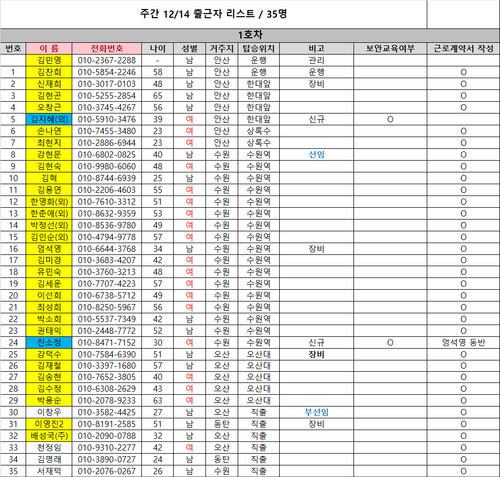Click the name cell '김수정'
Screen dimensions: 500x477
tap(49, 389)
